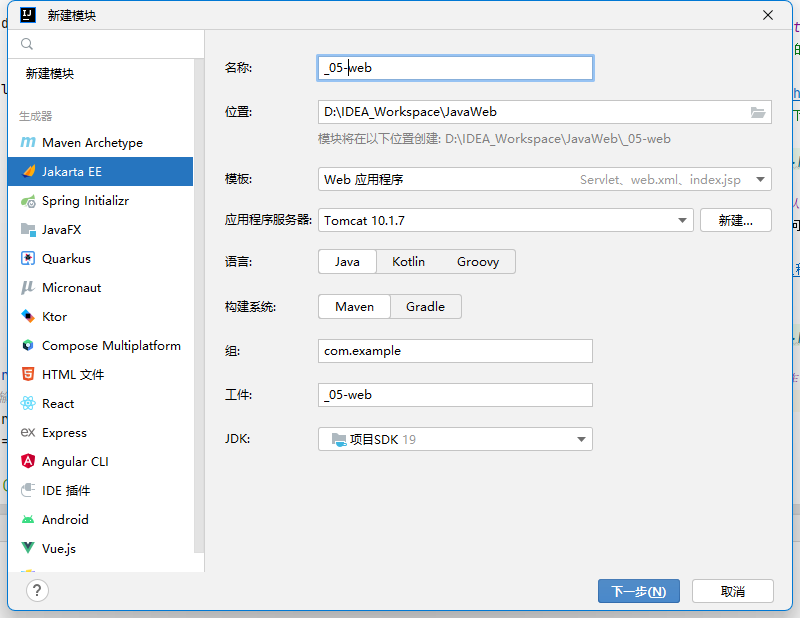The image size is (800, 618).
Task: Click the HTML5 file icon
Action: [28, 374]
